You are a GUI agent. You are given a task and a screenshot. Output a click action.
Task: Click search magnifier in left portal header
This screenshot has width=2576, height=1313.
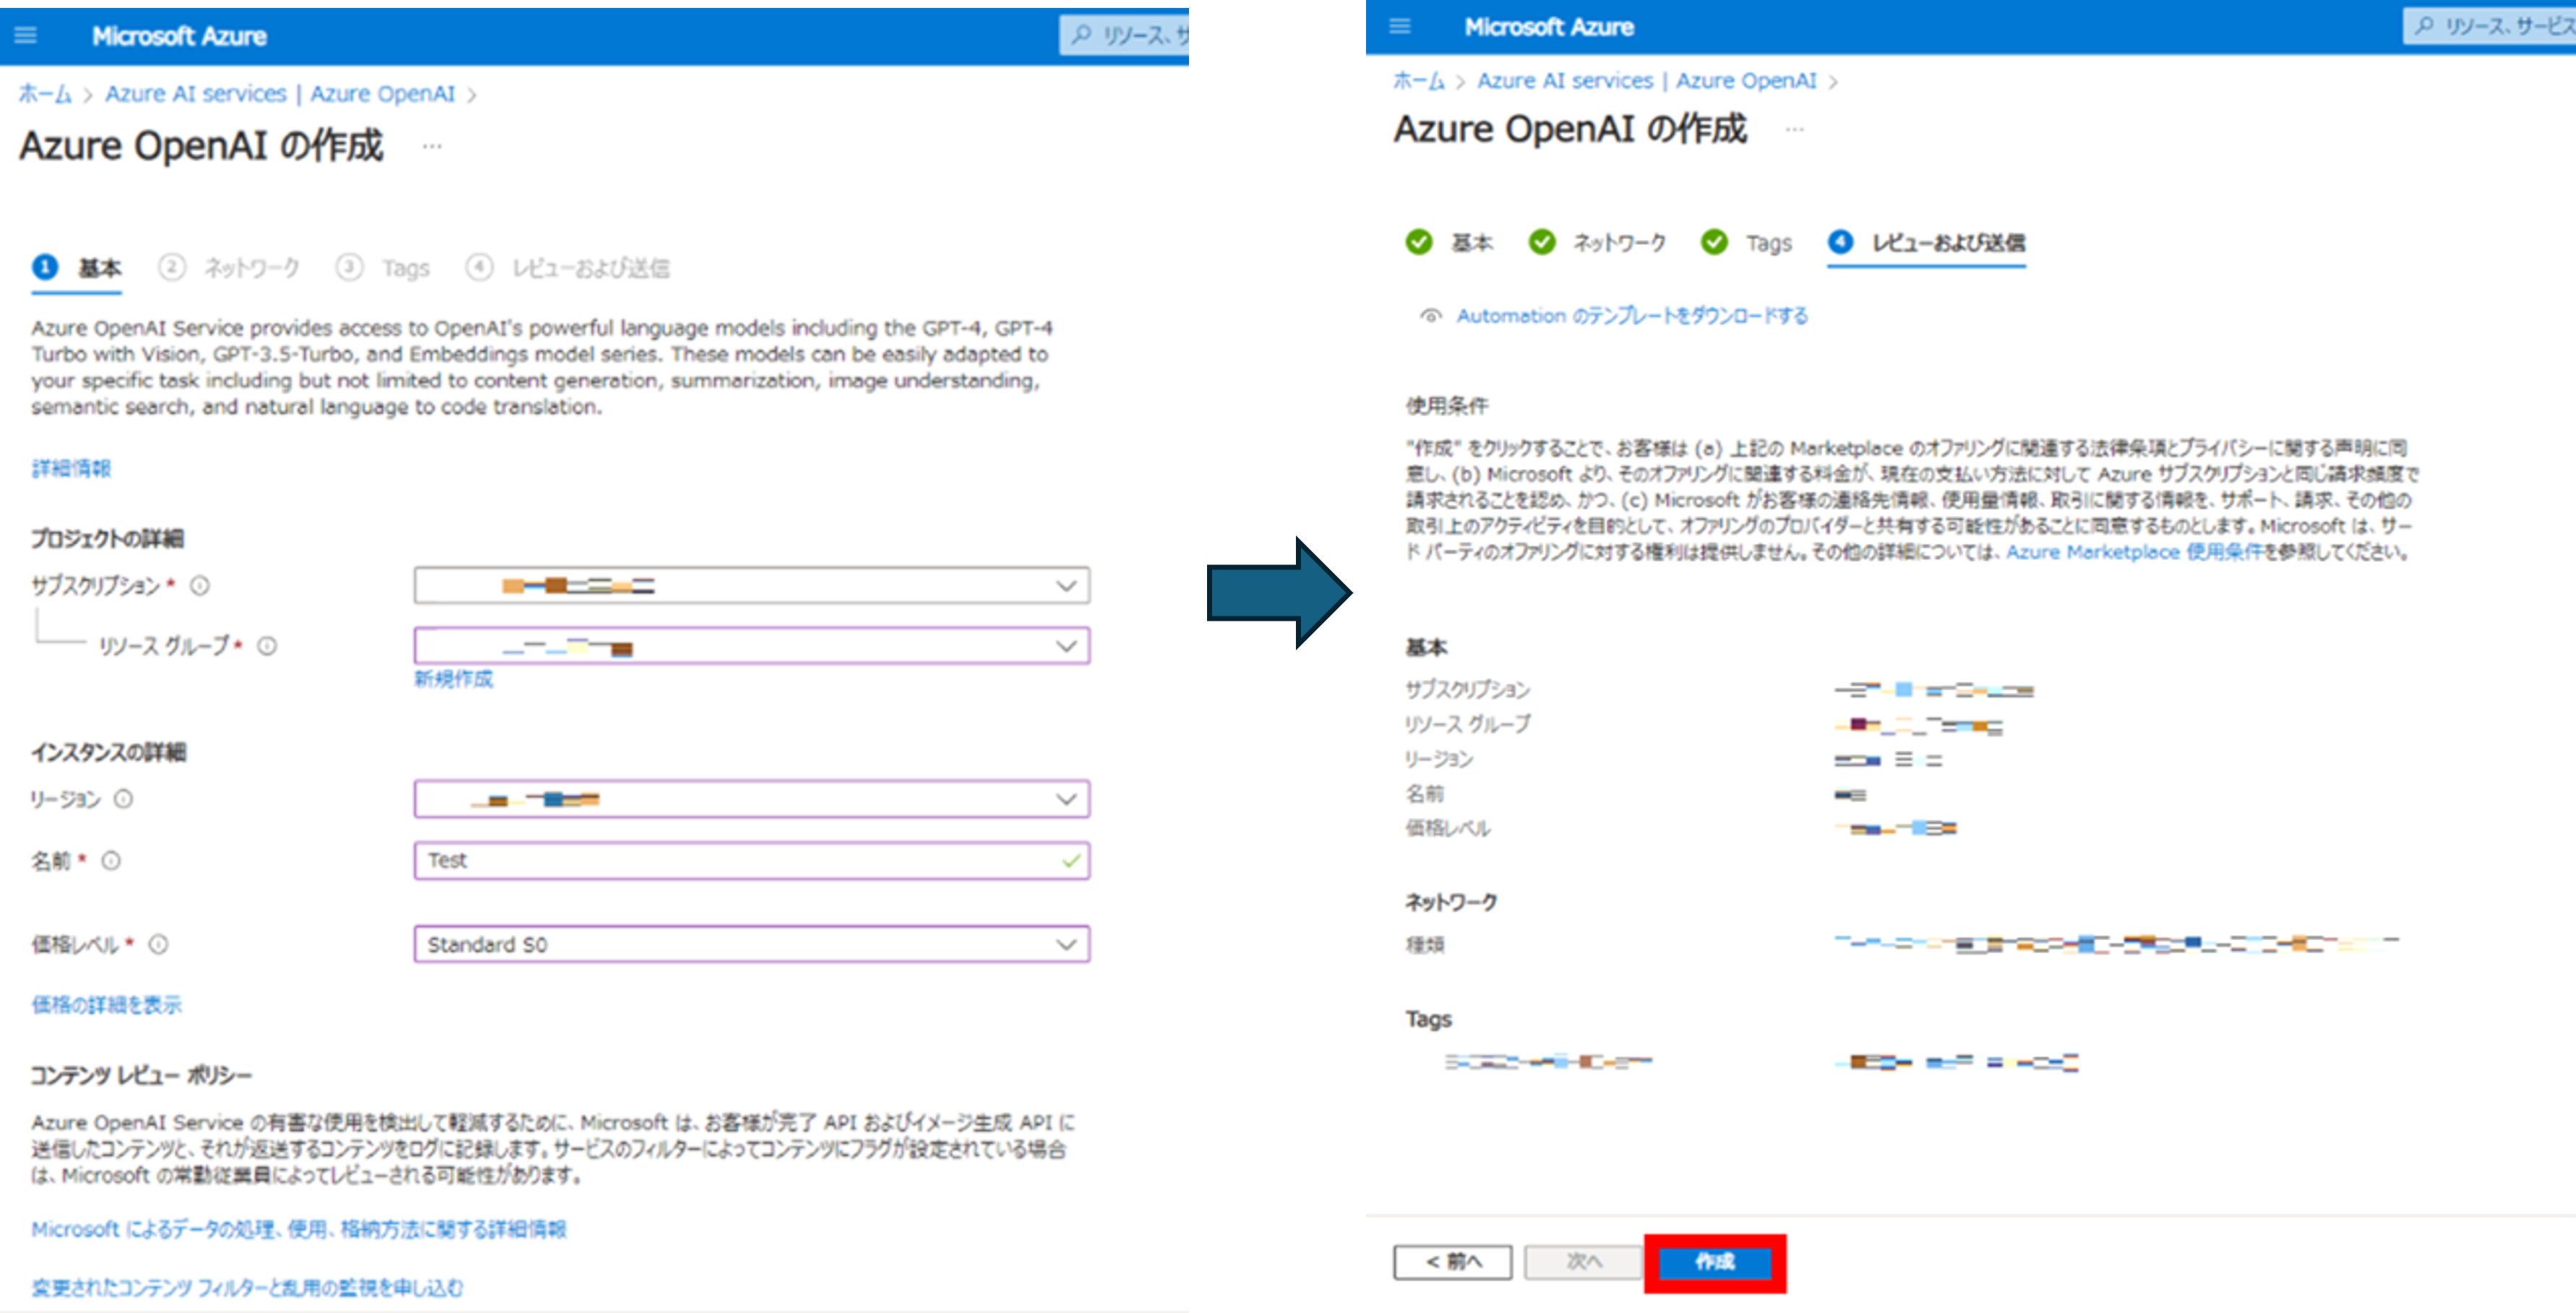click(x=1081, y=36)
